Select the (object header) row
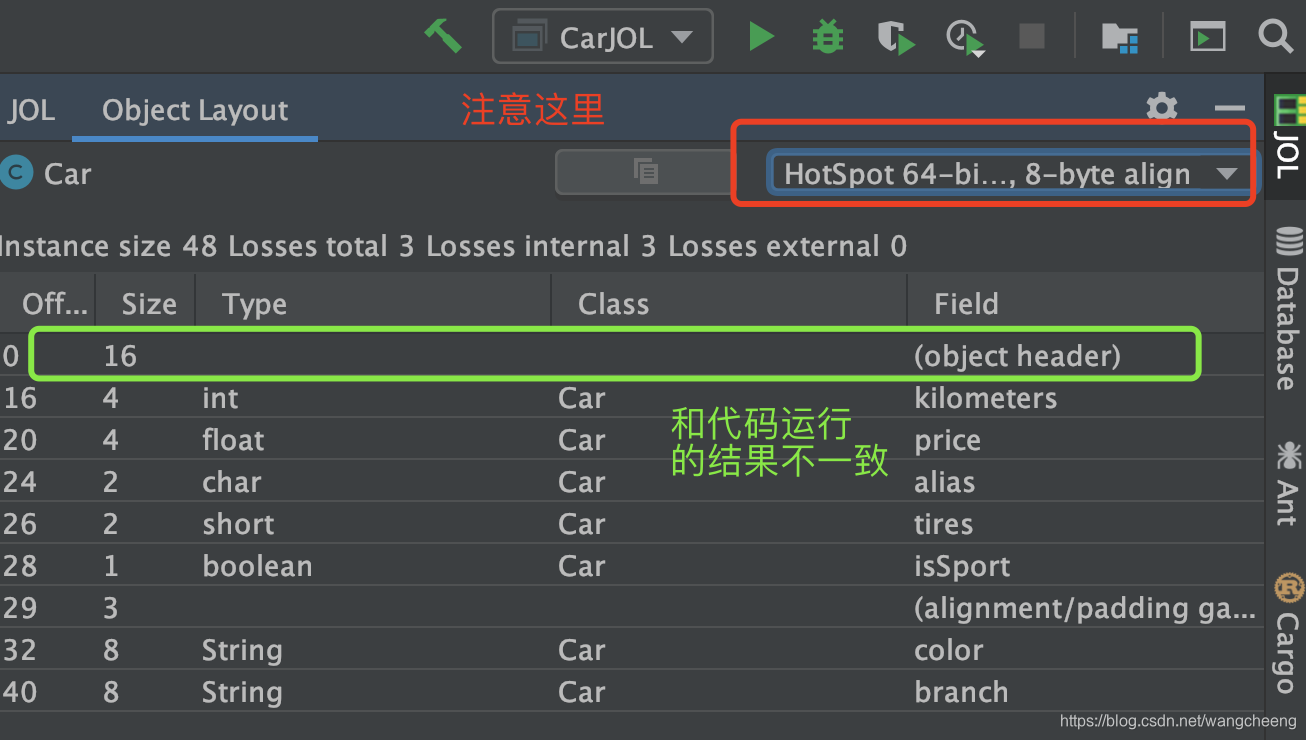The image size is (1306, 740). 632,356
